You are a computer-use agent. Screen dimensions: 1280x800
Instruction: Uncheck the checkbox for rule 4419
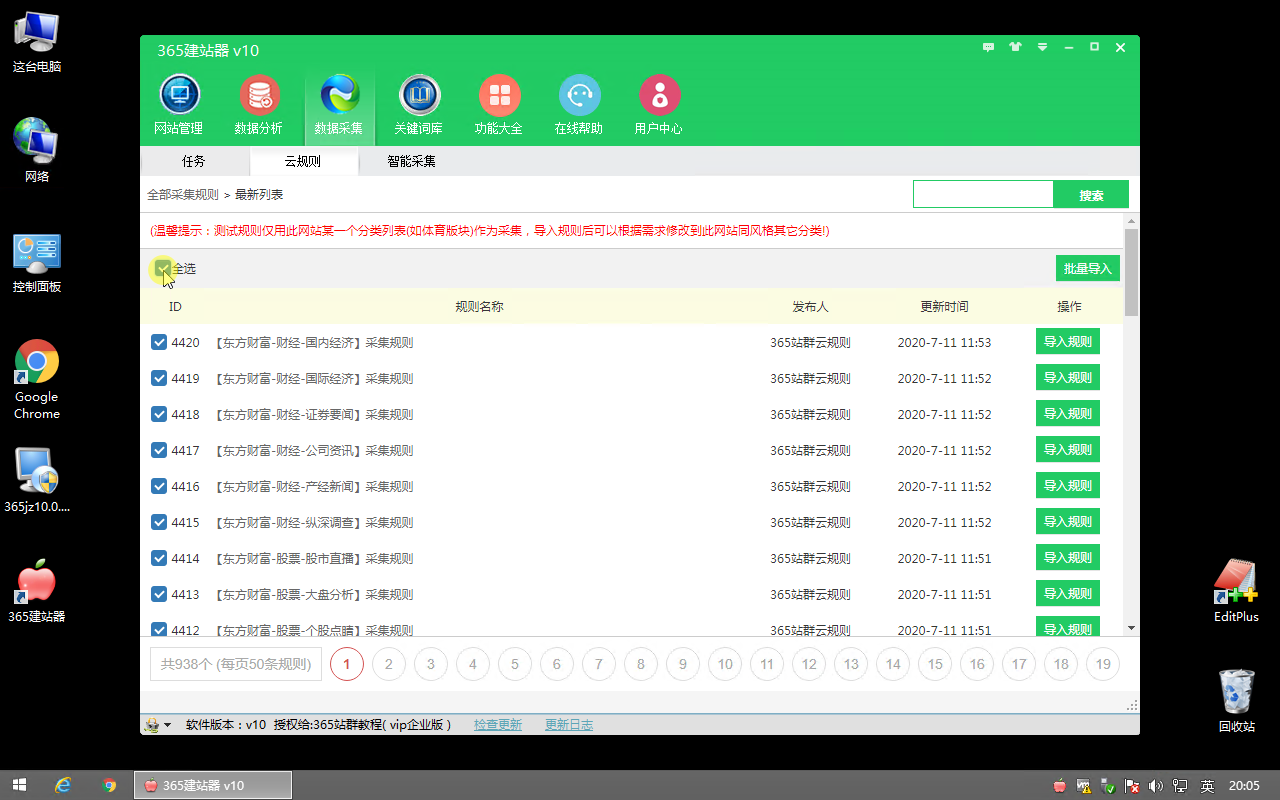click(x=159, y=378)
